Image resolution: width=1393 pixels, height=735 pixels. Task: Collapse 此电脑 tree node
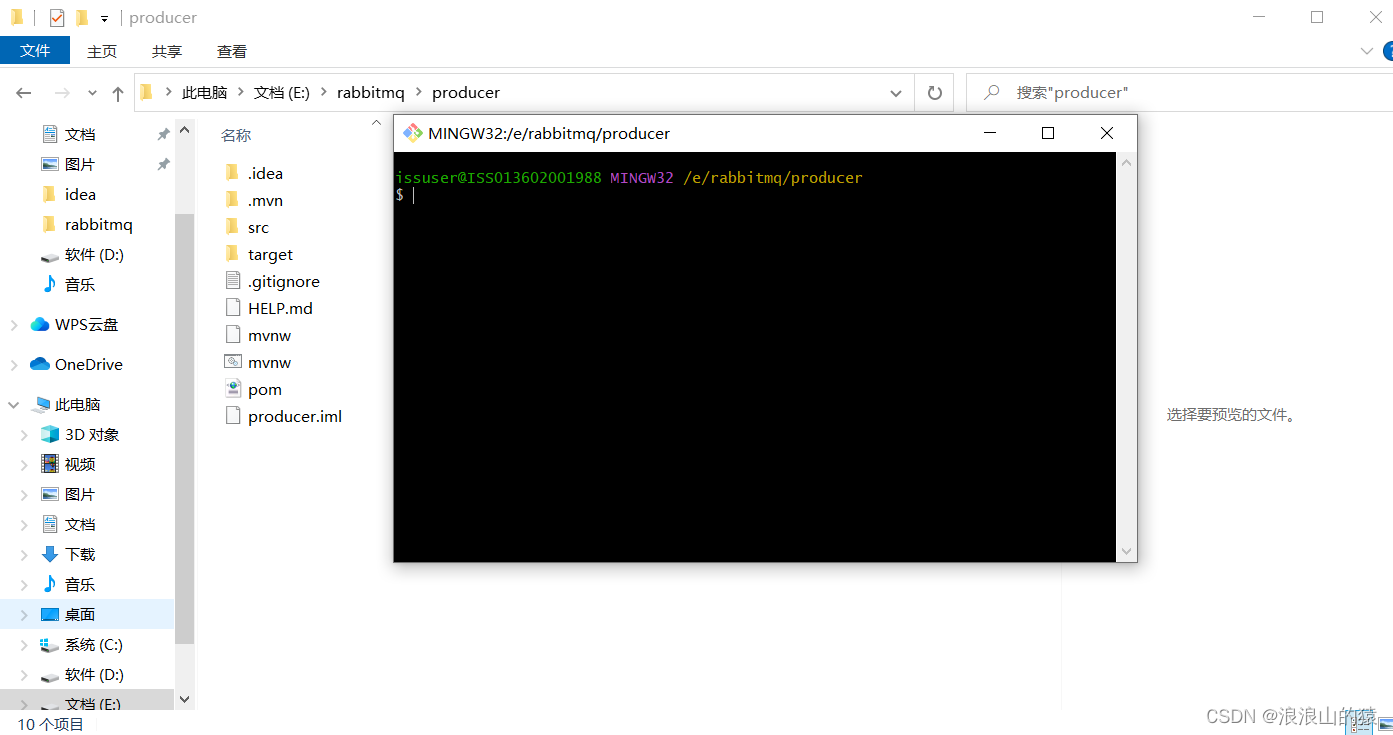[14, 405]
